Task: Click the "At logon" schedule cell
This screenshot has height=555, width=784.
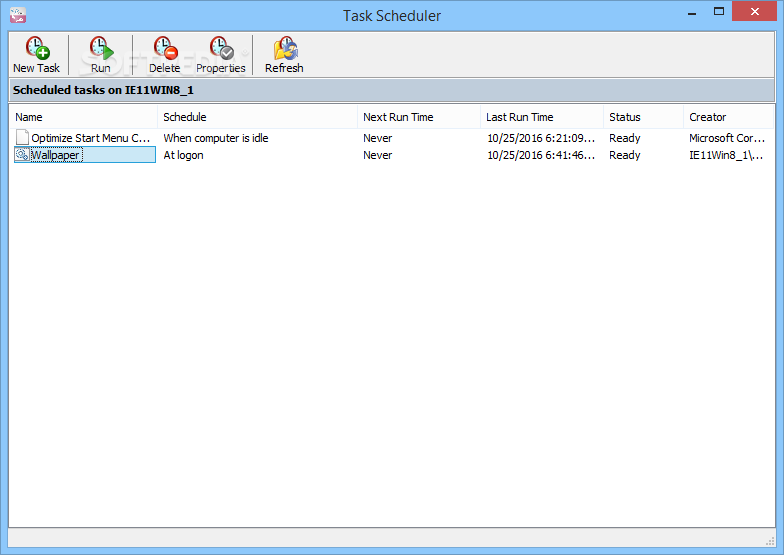Action: coord(183,155)
